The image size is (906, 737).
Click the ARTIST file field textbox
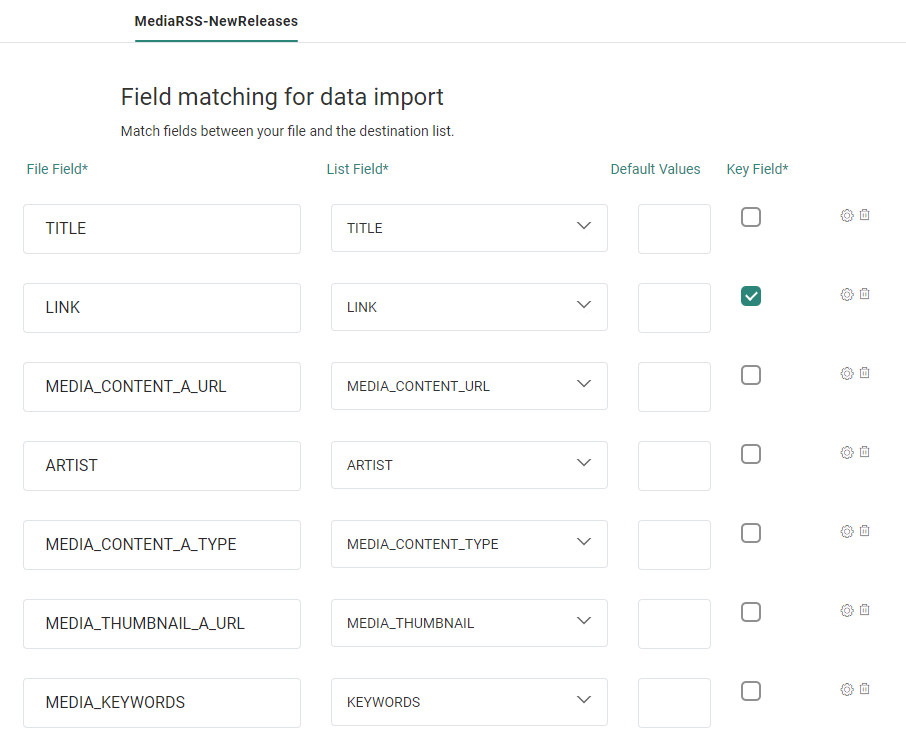pos(162,466)
